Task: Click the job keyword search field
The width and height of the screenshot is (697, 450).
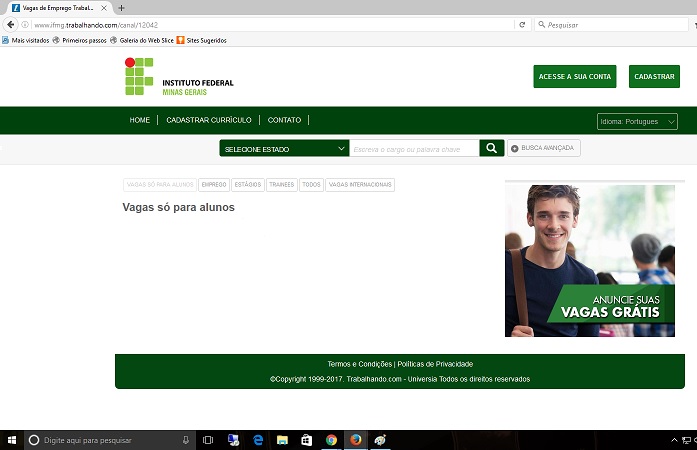Action: pyautogui.click(x=413, y=148)
